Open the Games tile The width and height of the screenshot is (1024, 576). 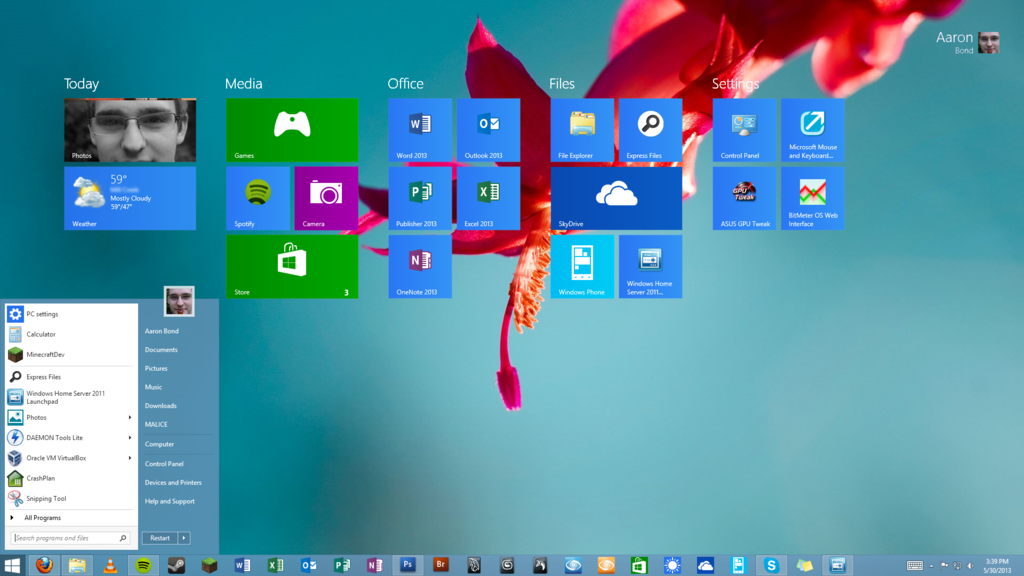[x=292, y=130]
